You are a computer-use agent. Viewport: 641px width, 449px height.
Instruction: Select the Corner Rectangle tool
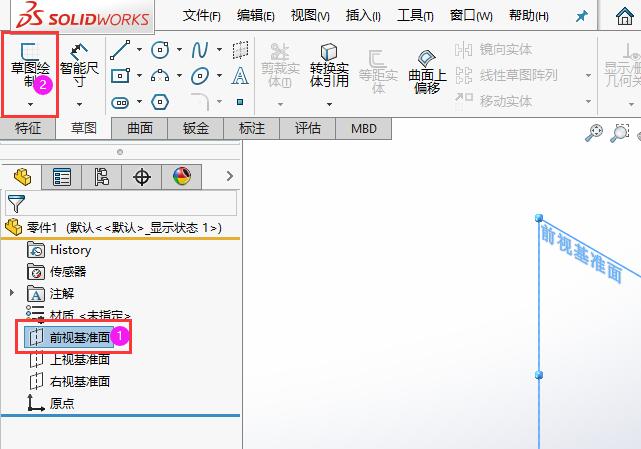pyautogui.click(x=120, y=76)
